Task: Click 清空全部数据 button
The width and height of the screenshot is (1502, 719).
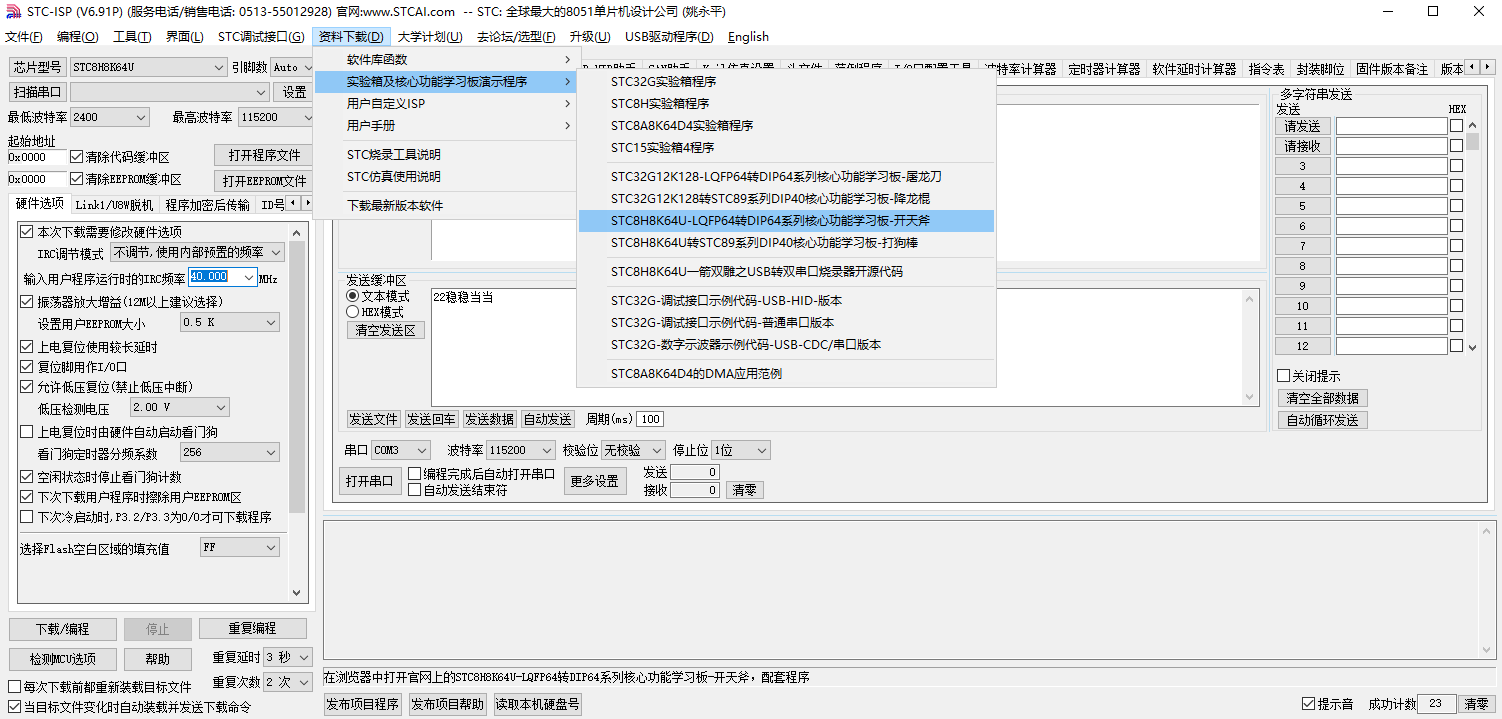Action: click(1322, 398)
